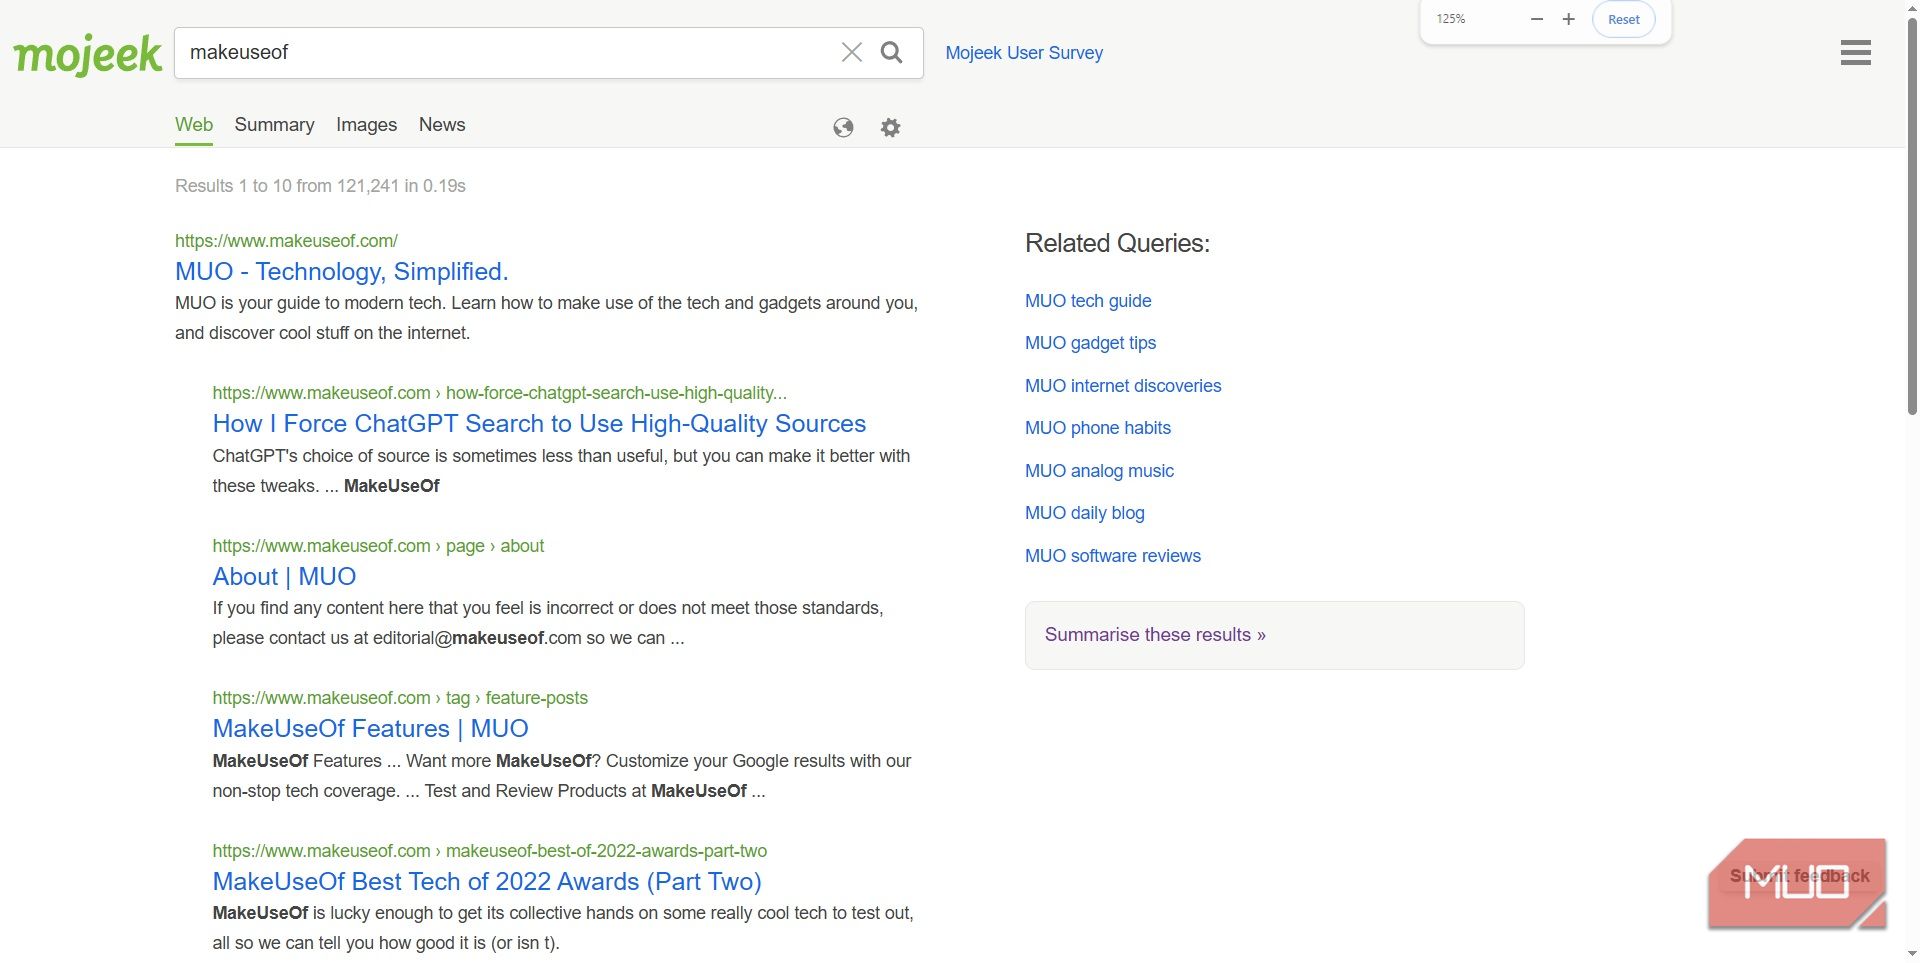Open the Mojeek User Survey link
This screenshot has width=1920, height=963.
[1024, 53]
